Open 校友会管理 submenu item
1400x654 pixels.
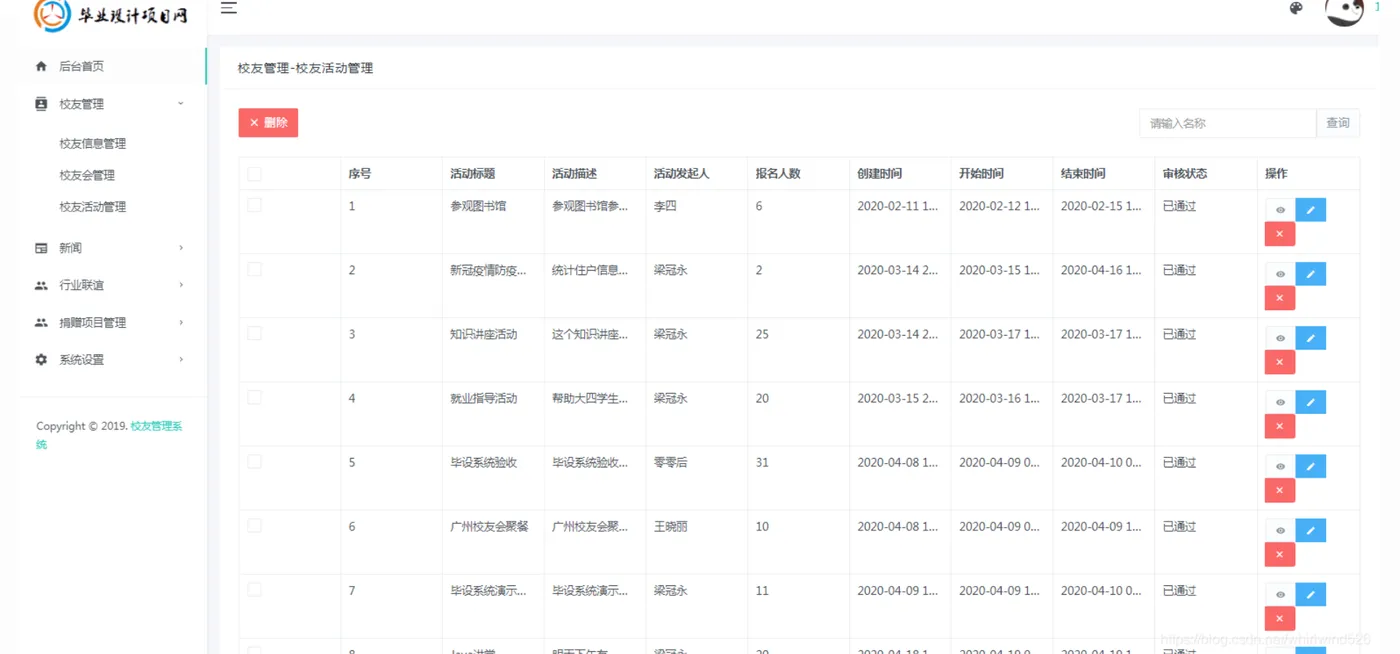(x=87, y=175)
